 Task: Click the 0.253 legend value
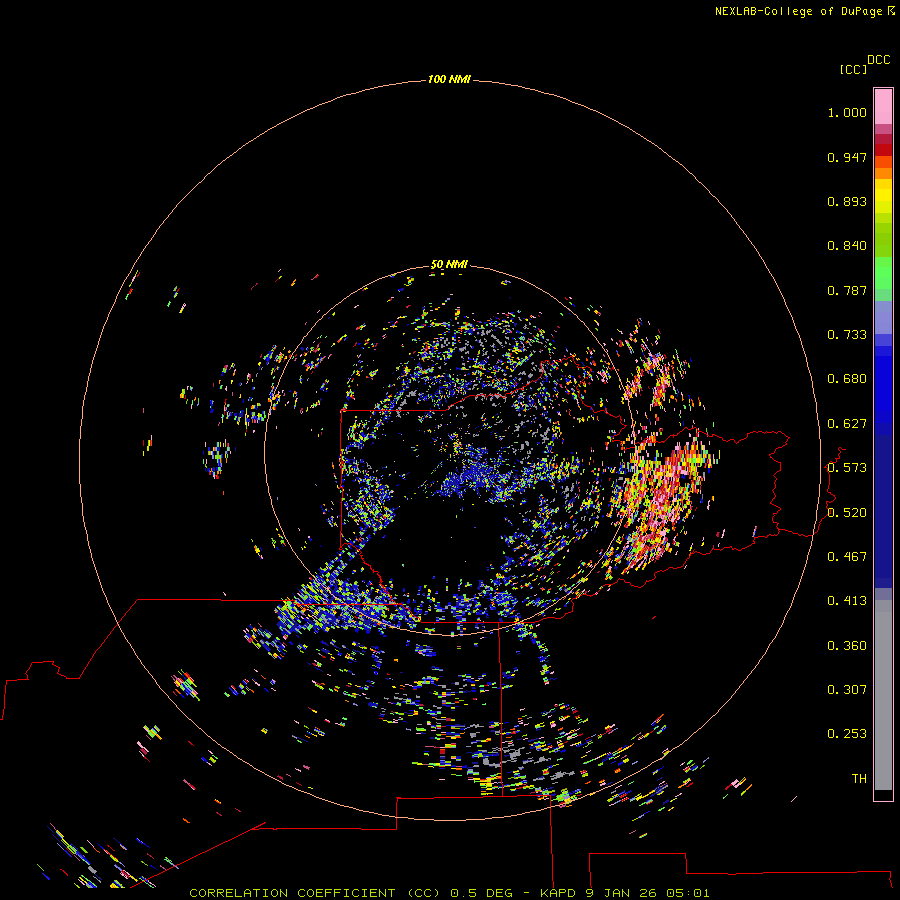(847, 734)
